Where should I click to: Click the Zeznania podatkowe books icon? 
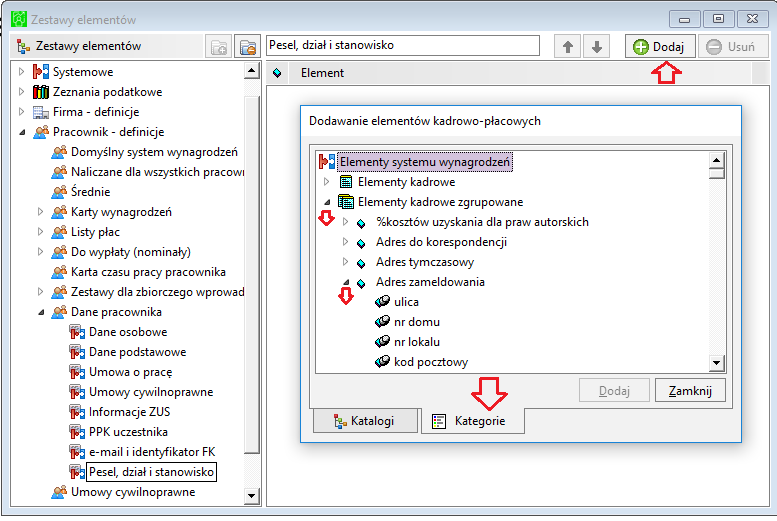41,92
